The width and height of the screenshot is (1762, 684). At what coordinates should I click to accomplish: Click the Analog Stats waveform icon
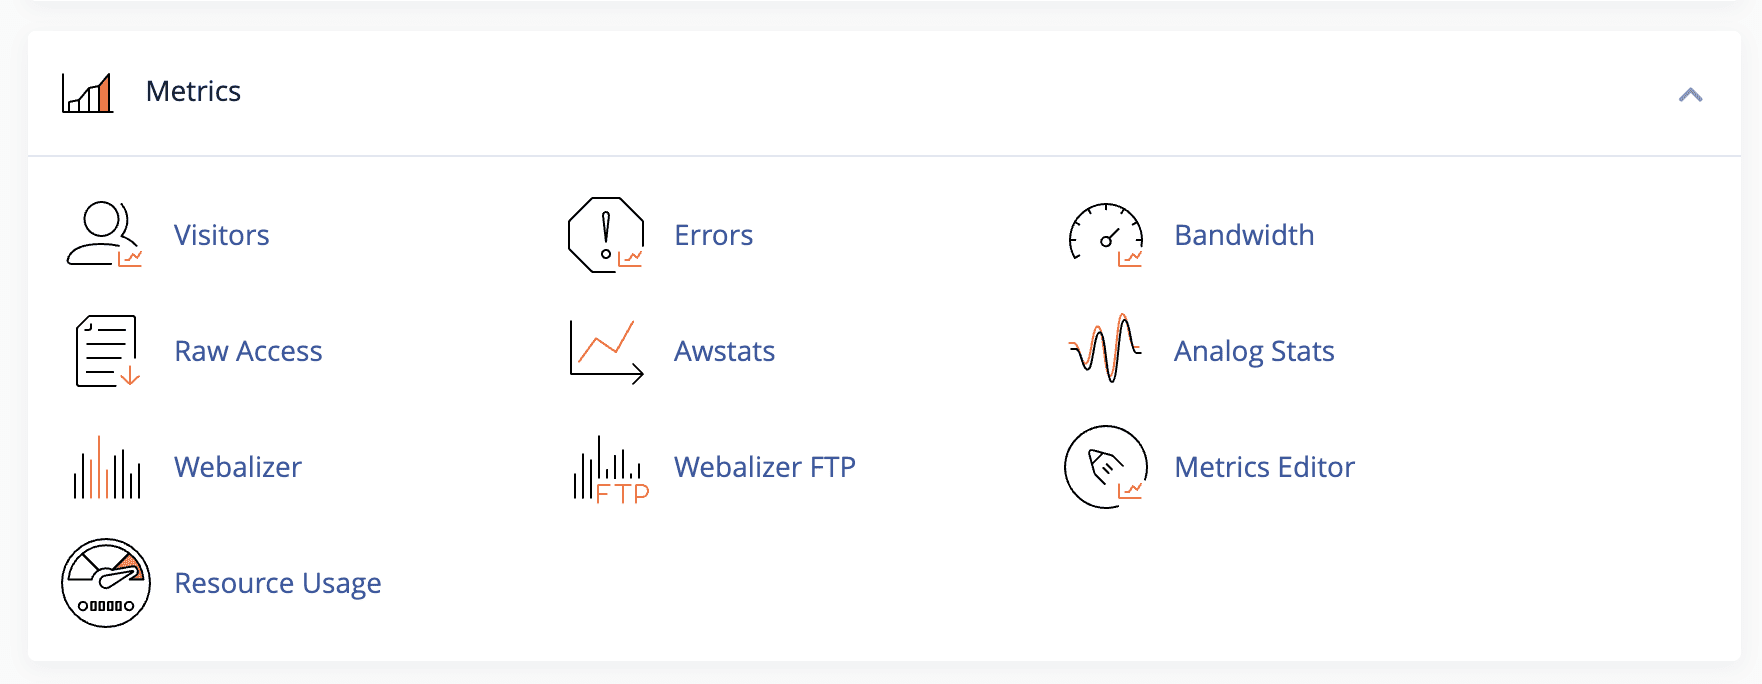coord(1105,349)
